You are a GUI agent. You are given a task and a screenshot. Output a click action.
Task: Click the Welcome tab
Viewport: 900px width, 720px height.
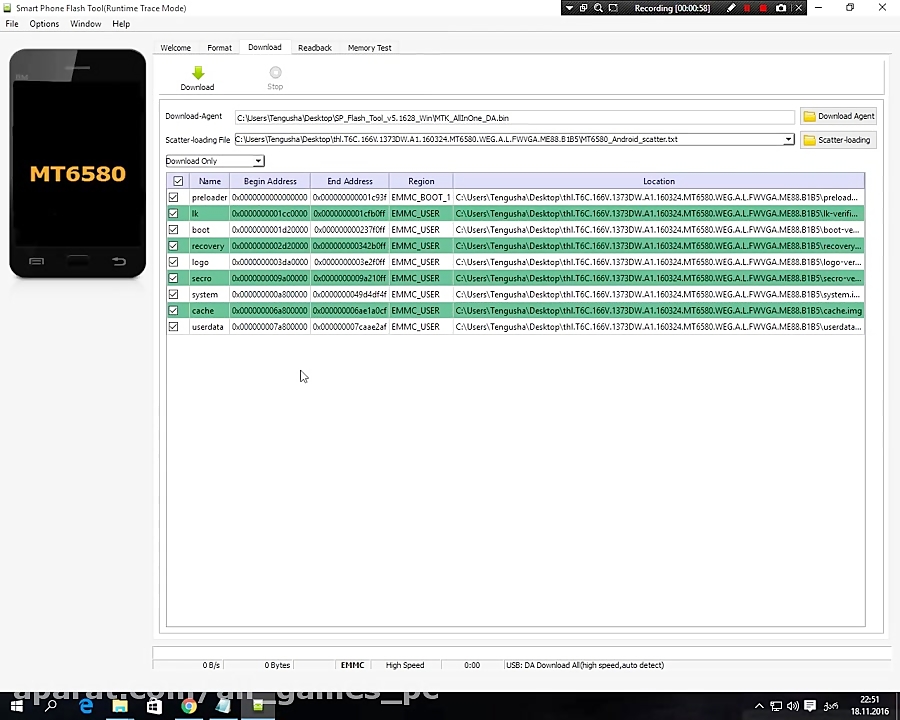(x=175, y=47)
